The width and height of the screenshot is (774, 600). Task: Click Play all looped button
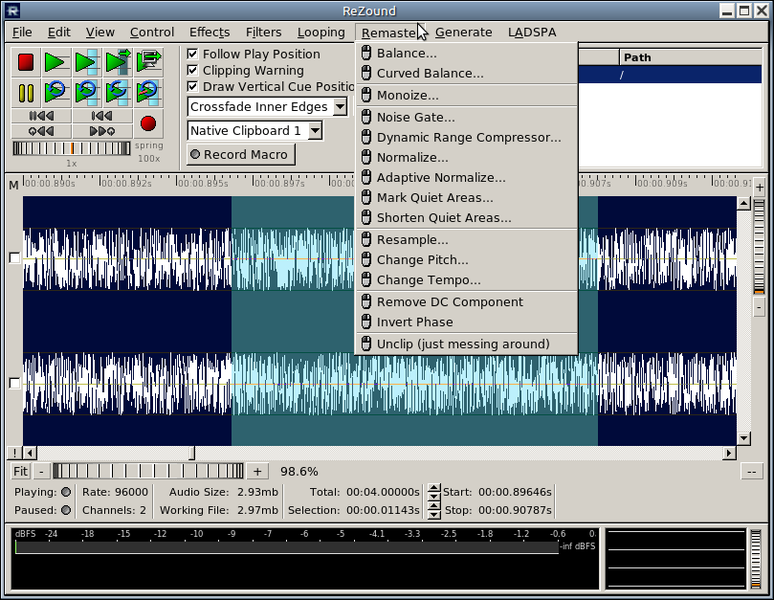click(55, 92)
